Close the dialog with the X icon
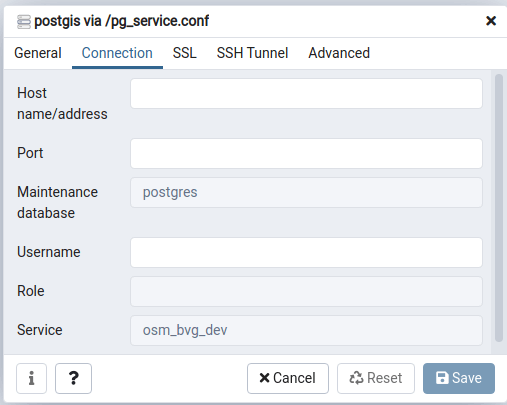Viewport: 507px width, 405px height. 491,21
